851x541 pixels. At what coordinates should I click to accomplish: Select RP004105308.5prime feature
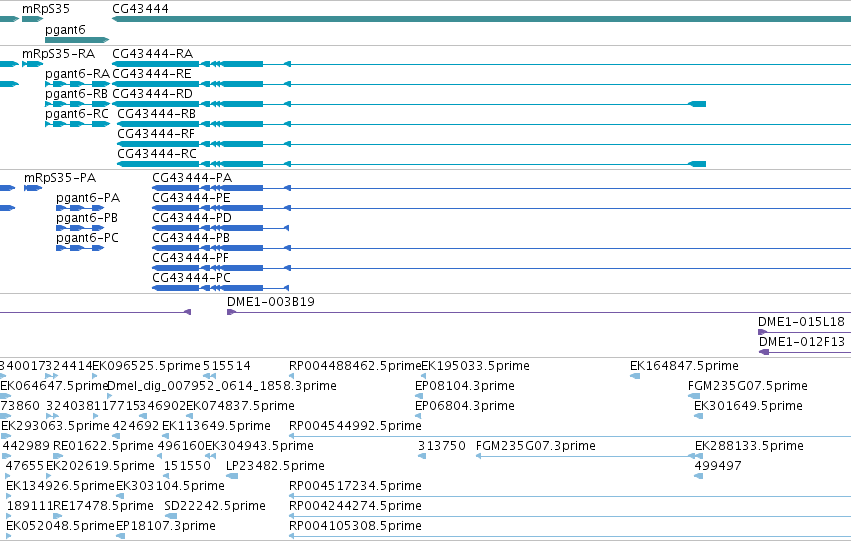(x=355, y=526)
